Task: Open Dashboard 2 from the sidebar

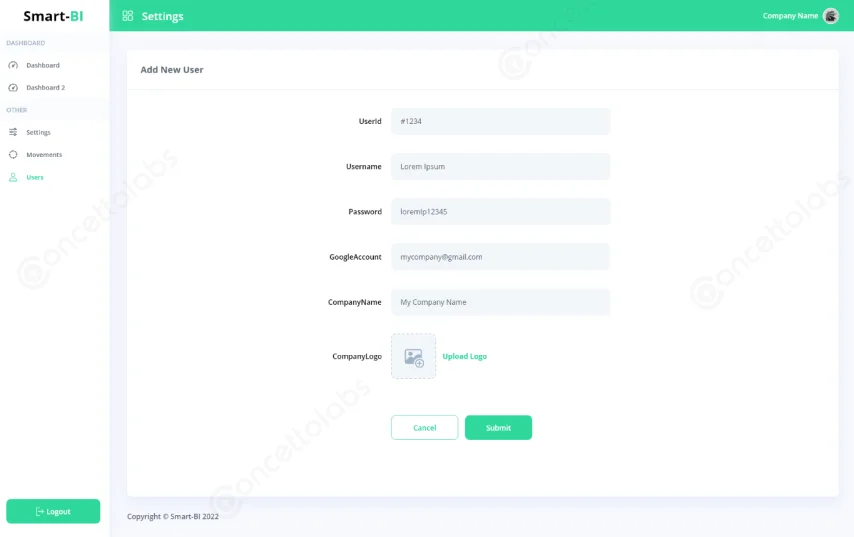Action: (x=45, y=88)
